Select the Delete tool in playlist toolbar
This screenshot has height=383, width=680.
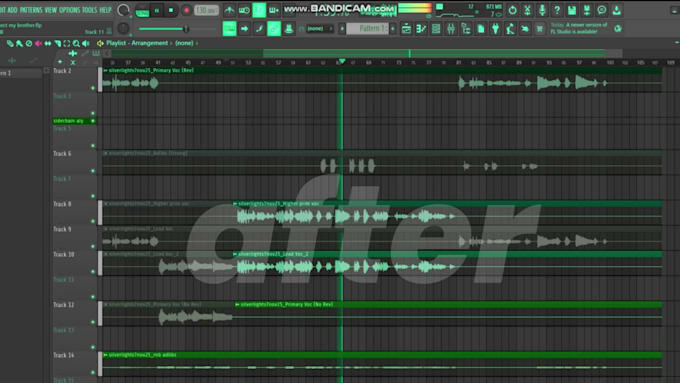click(x=29, y=43)
